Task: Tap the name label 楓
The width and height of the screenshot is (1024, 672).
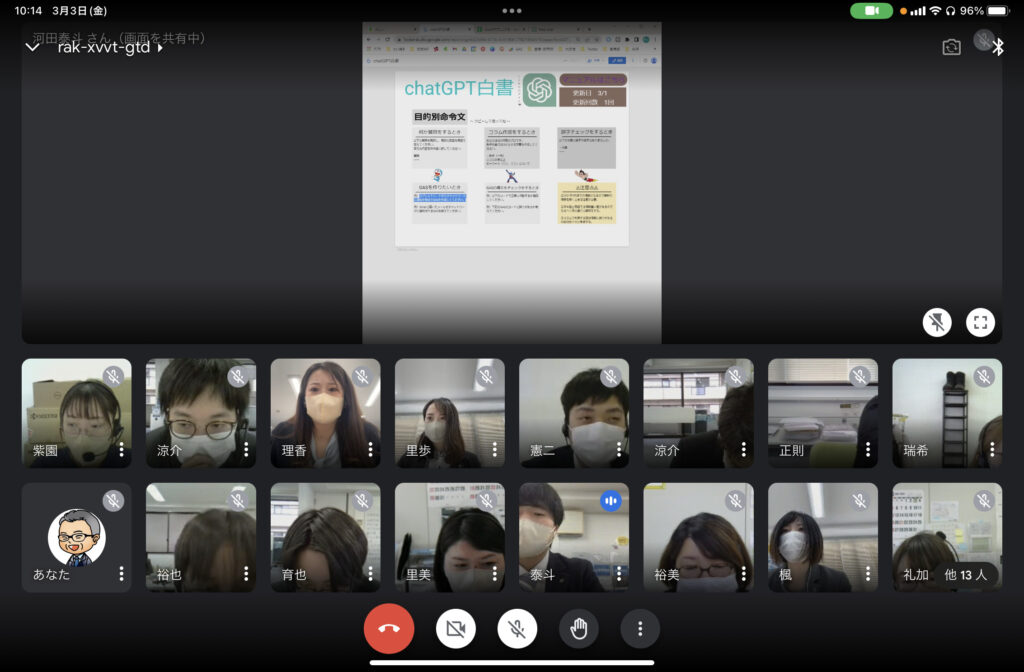Action: (x=786, y=575)
